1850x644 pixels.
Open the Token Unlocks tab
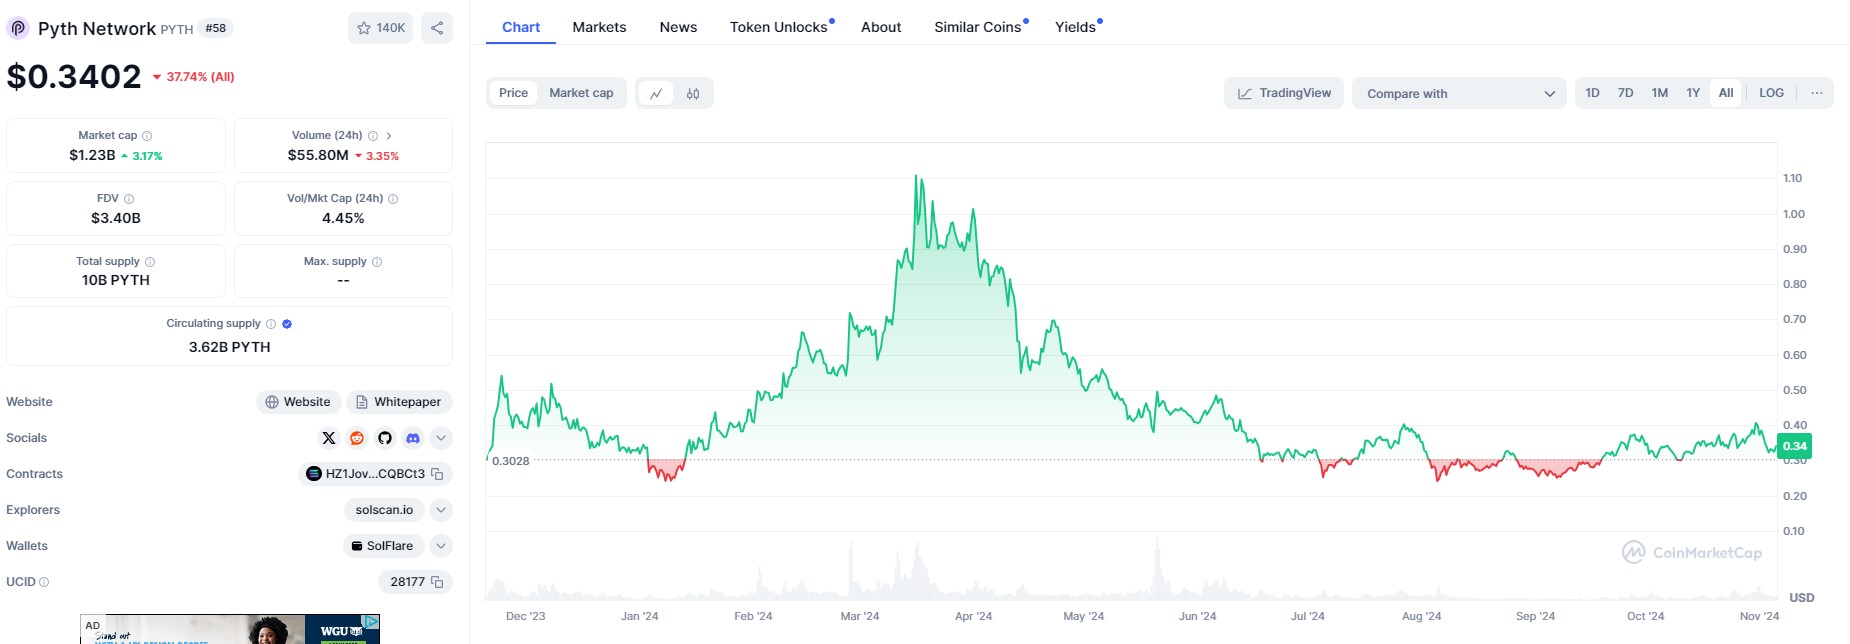pyautogui.click(x=780, y=27)
